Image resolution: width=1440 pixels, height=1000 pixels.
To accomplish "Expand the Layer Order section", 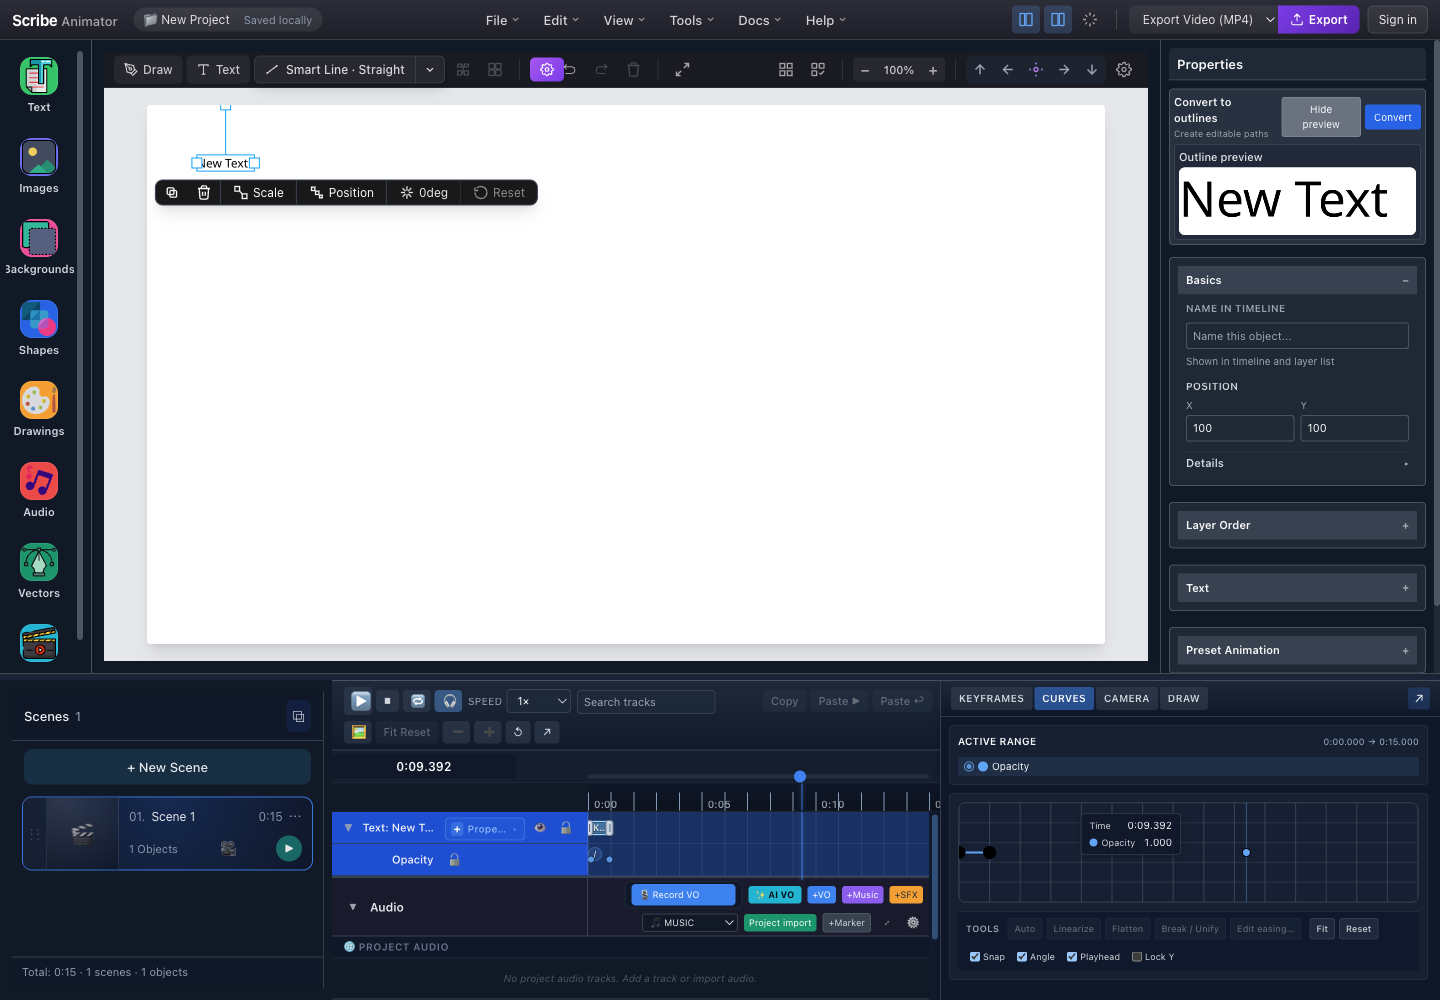I will [x=1297, y=525].
